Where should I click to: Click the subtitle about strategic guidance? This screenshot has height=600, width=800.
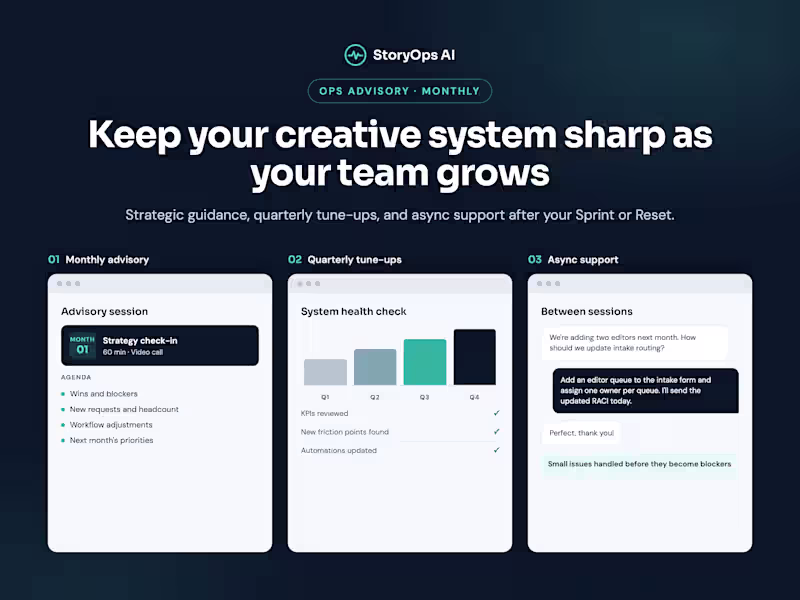400,215
